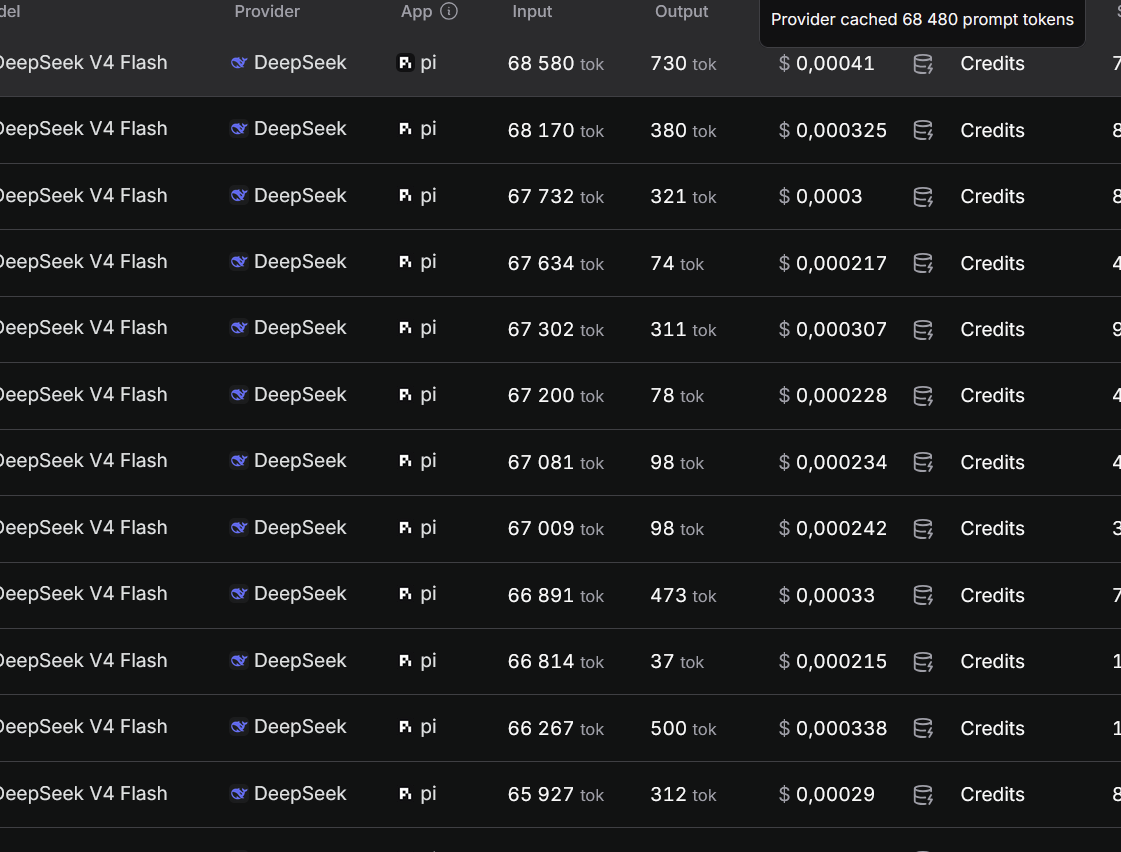
Task: Click cache icon in the $0,000307 row
Action: coord(923,330)
